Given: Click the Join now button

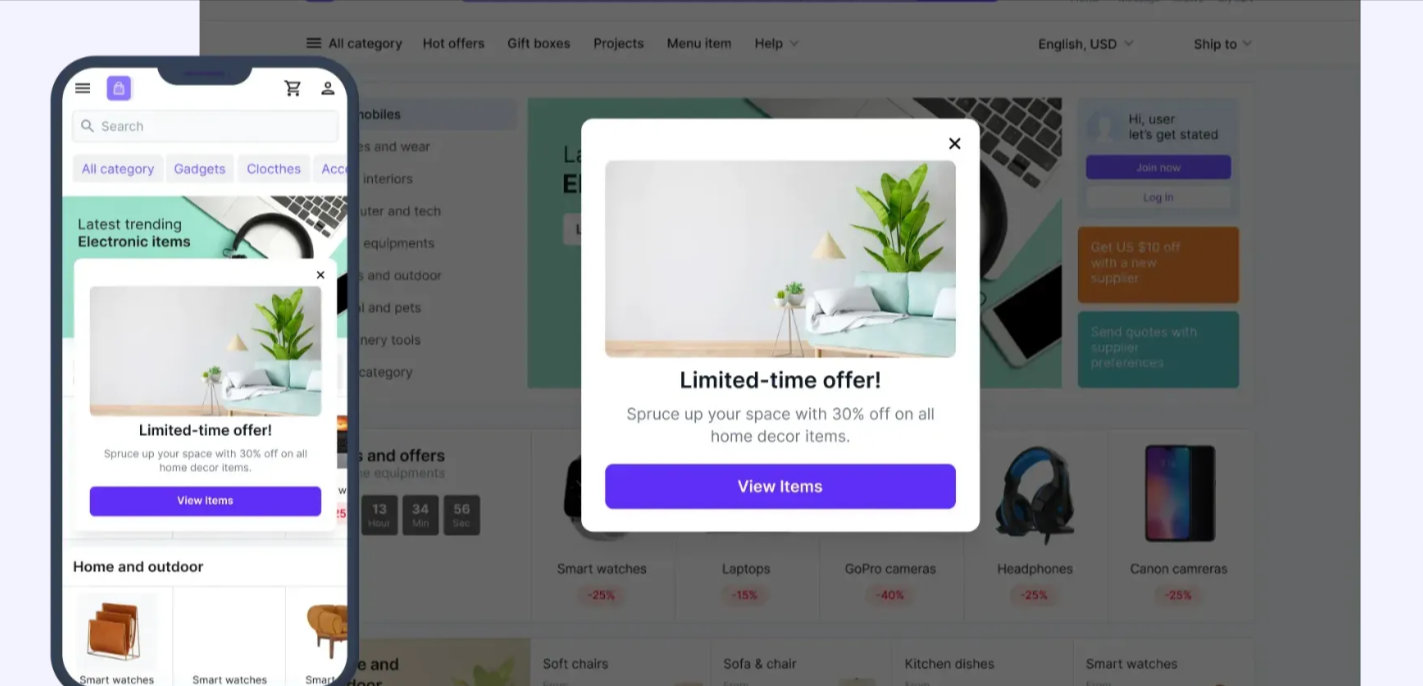Looking at the screenshot, I should pyautogui.click(x=1158, y=167).
